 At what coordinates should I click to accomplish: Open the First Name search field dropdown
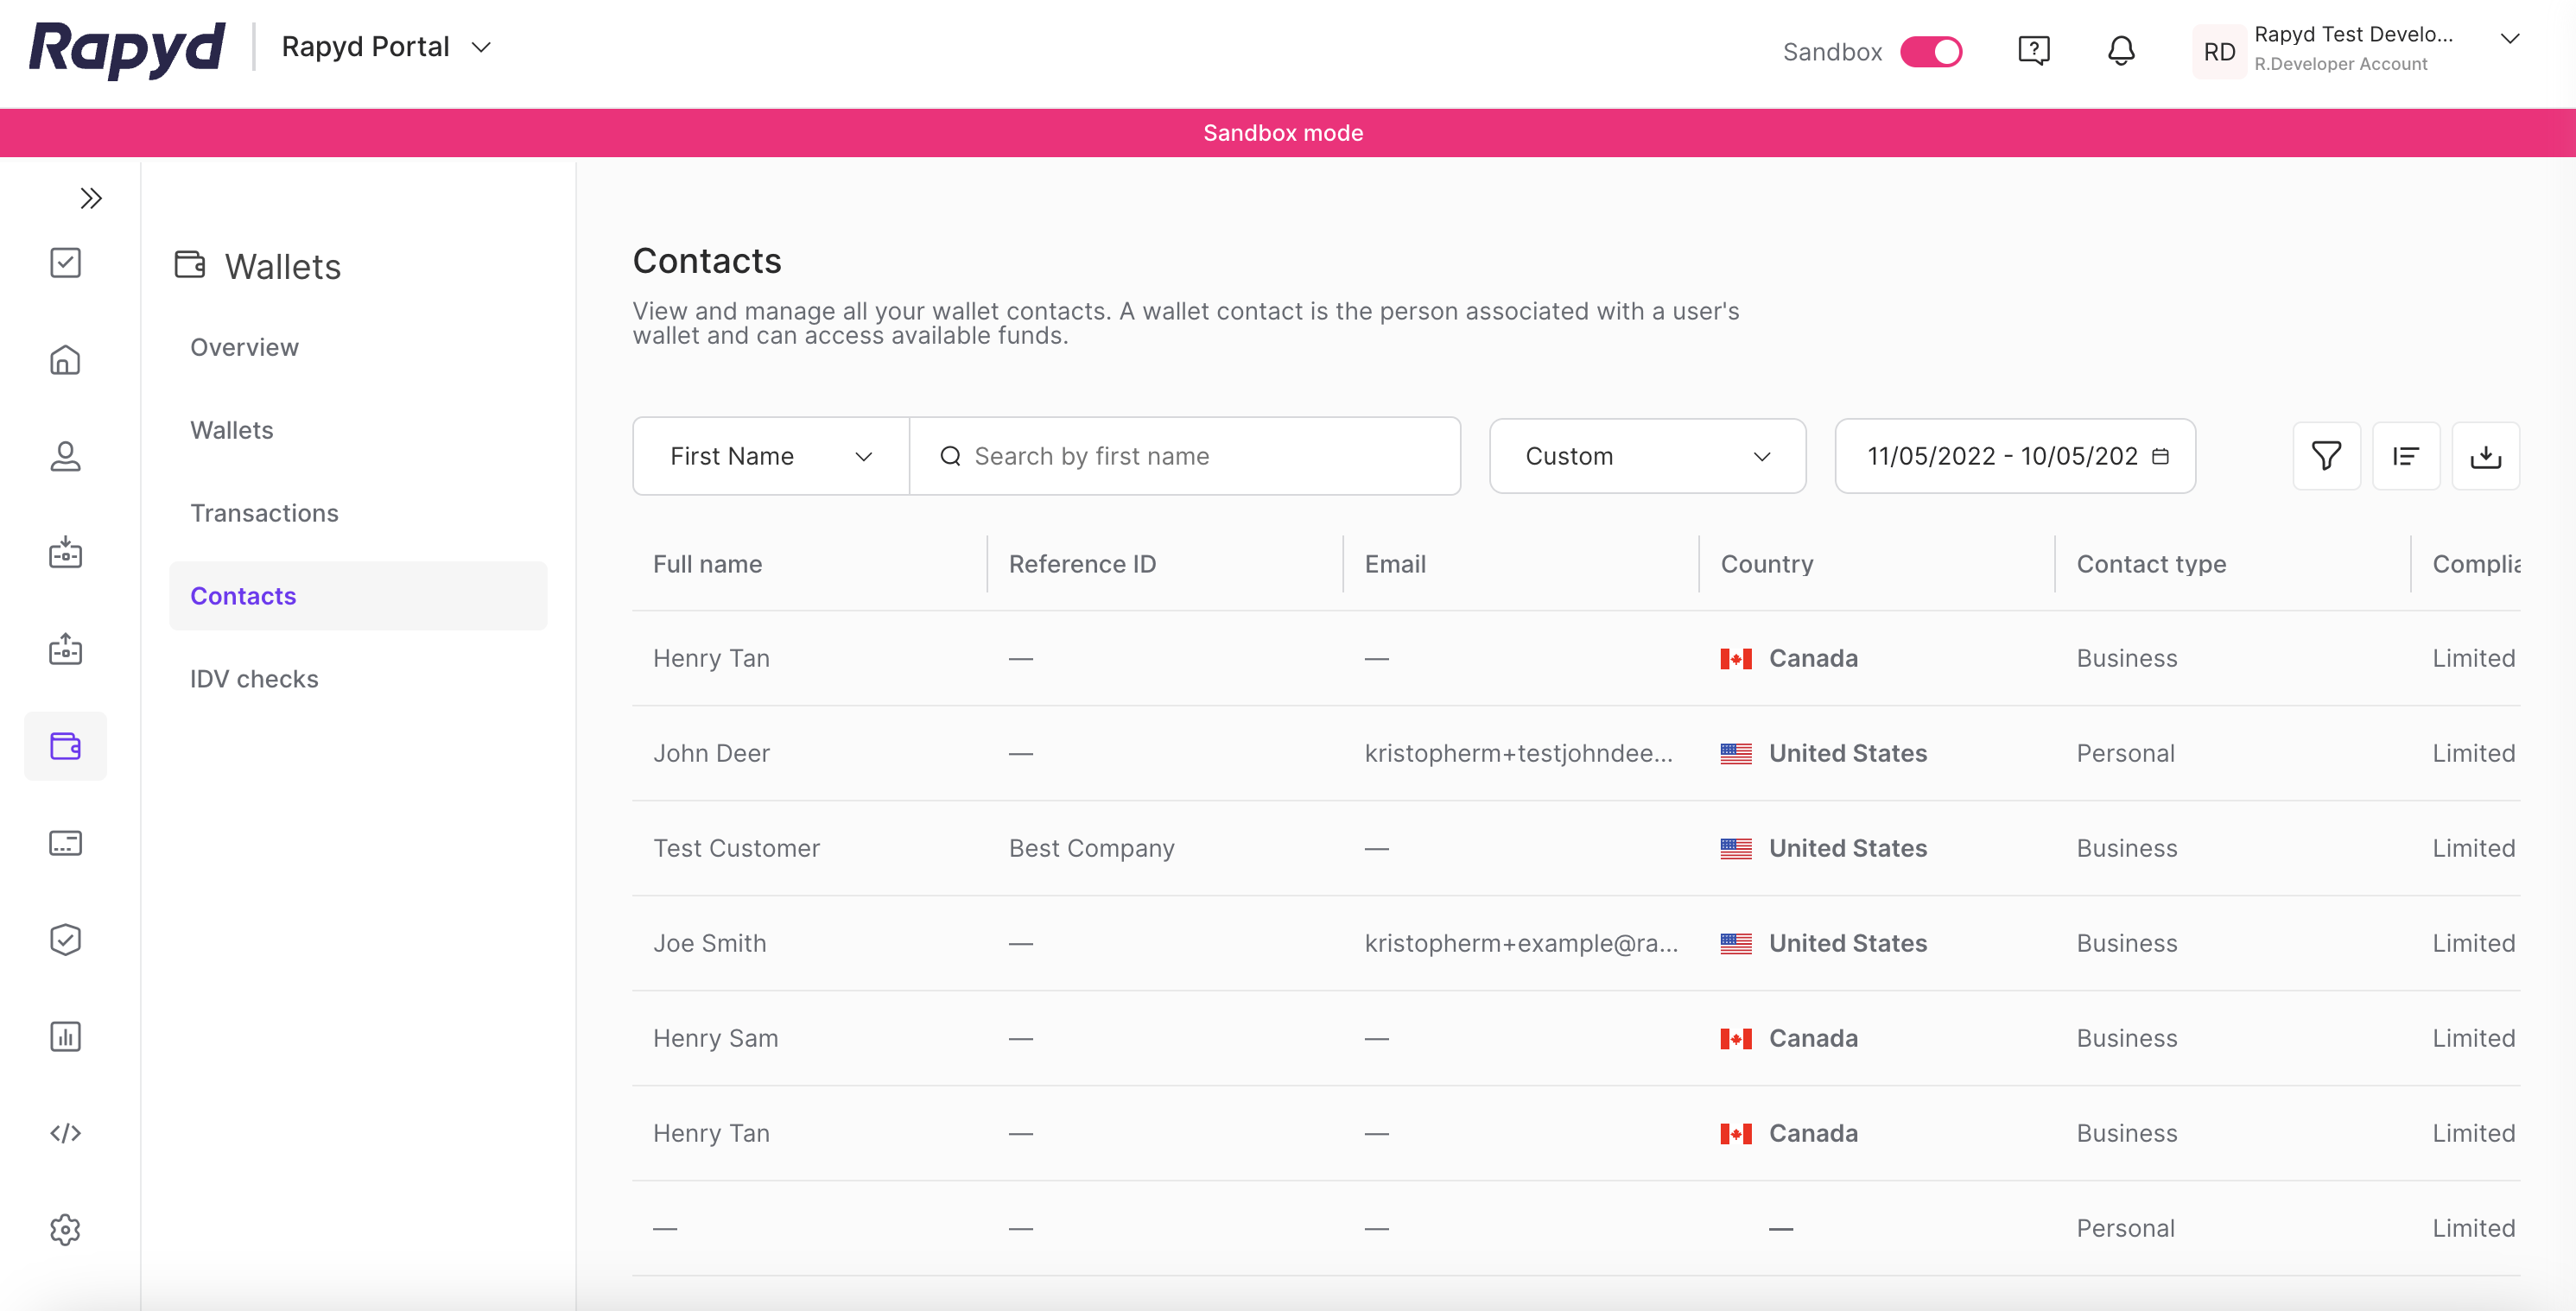coord(771,456)
